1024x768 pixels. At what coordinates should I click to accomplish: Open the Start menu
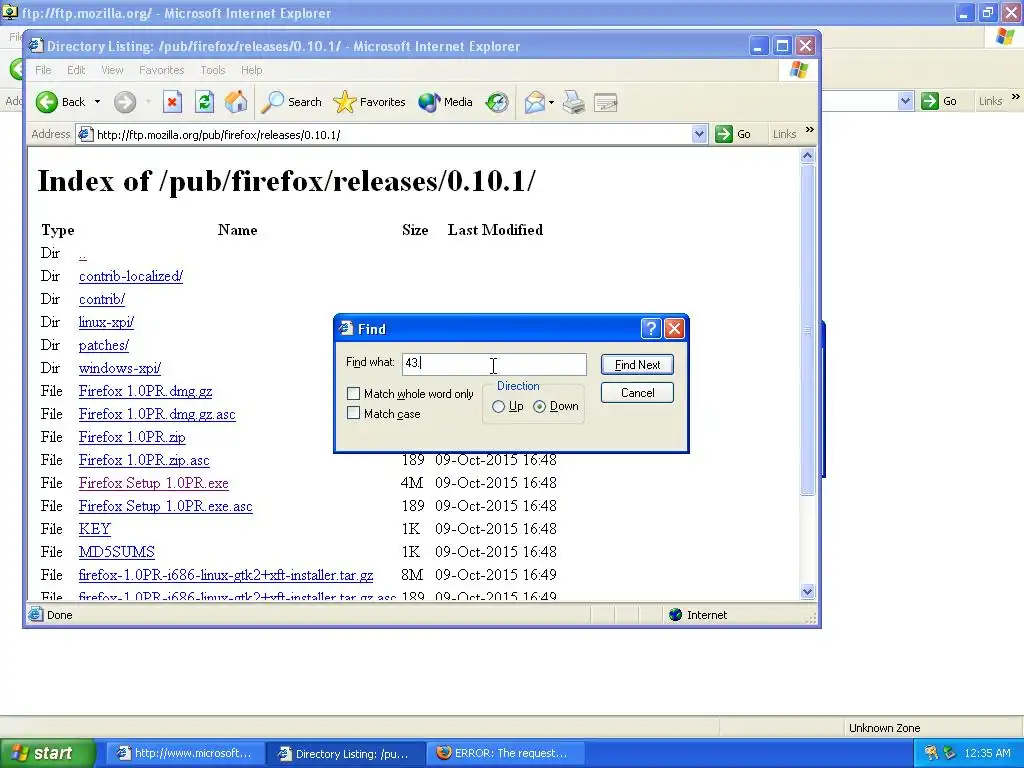(x=46, y=754)
